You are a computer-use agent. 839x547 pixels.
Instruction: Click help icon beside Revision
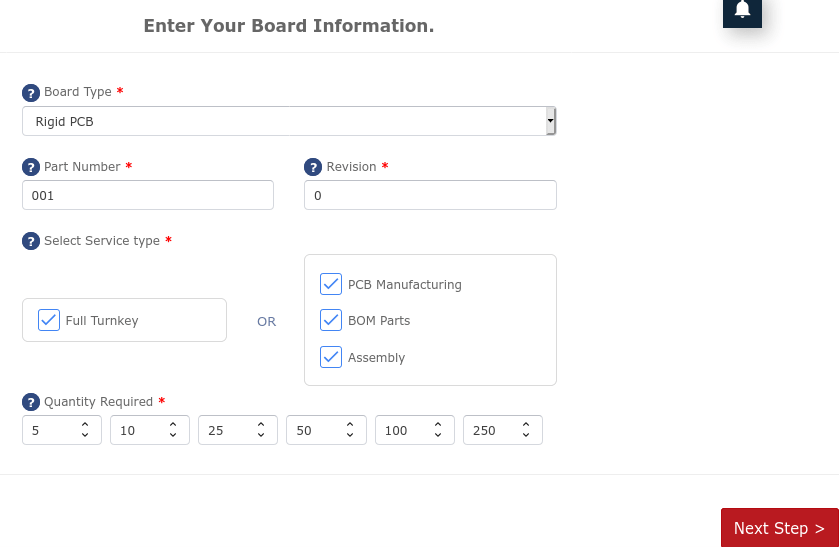(313, 168)
